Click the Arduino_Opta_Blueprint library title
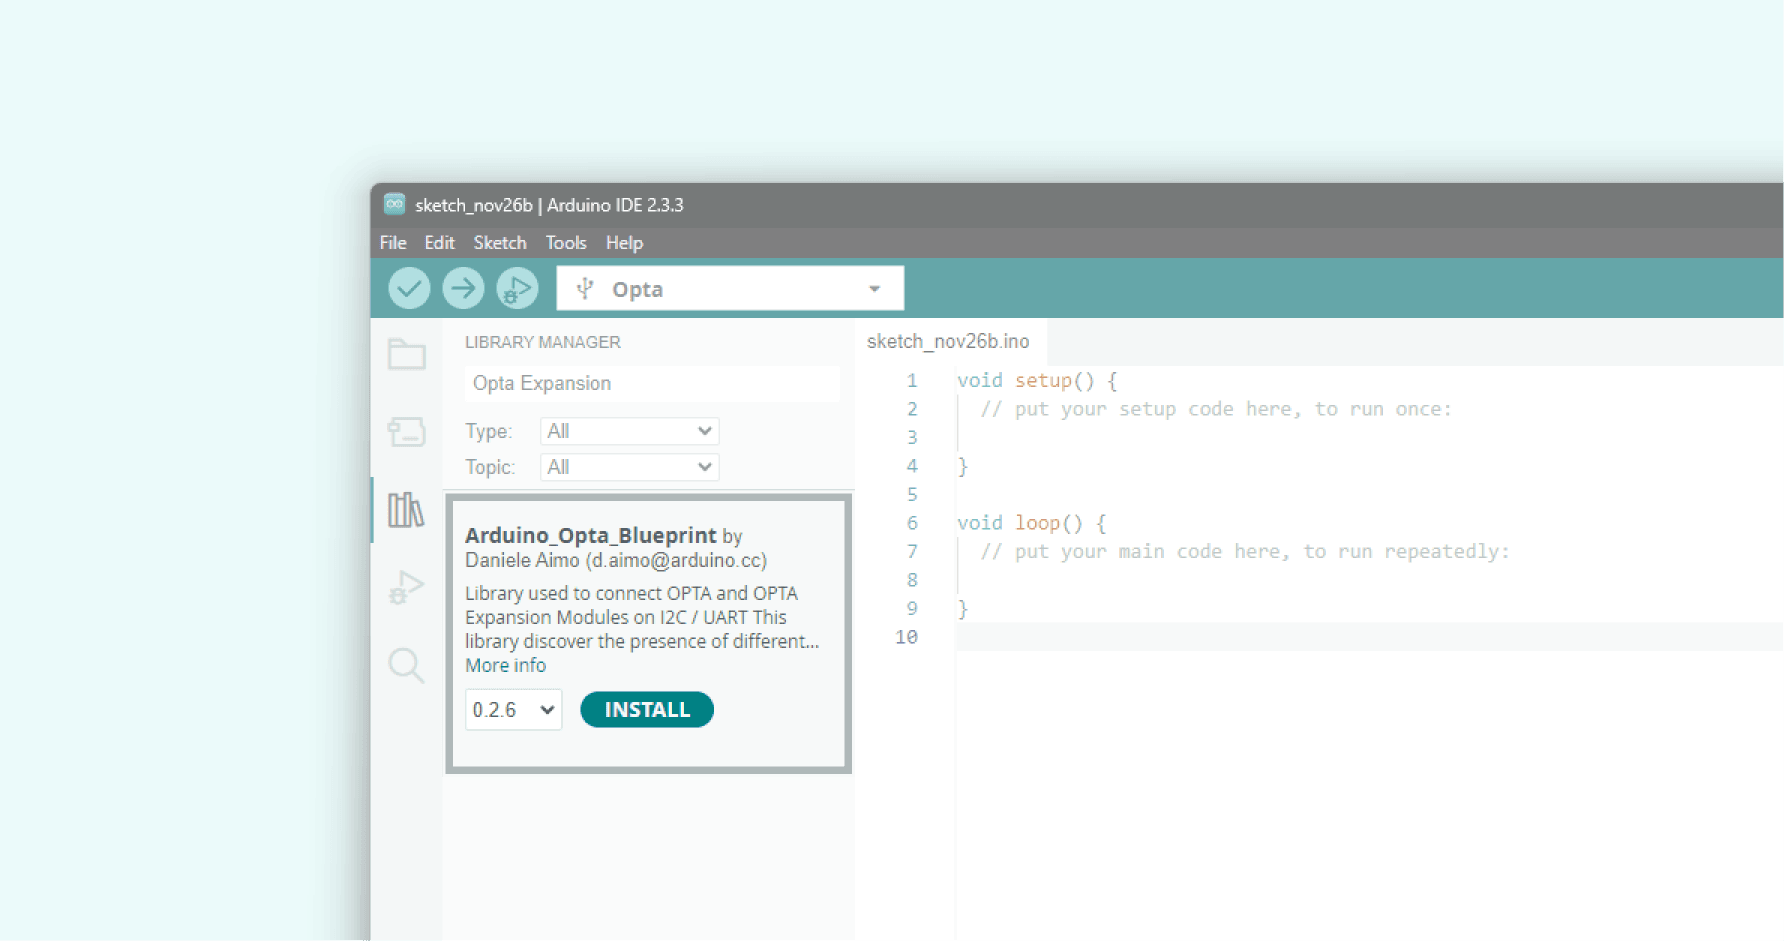1784x941 pixels. click(x=591, y=535)
